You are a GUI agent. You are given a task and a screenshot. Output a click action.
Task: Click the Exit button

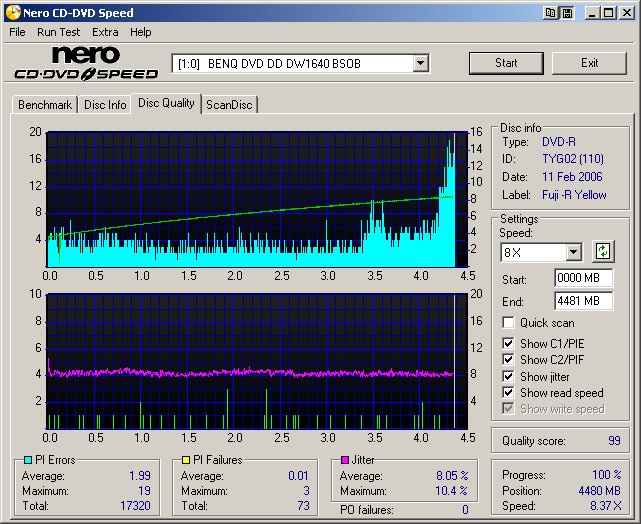[x=589, y=63]
